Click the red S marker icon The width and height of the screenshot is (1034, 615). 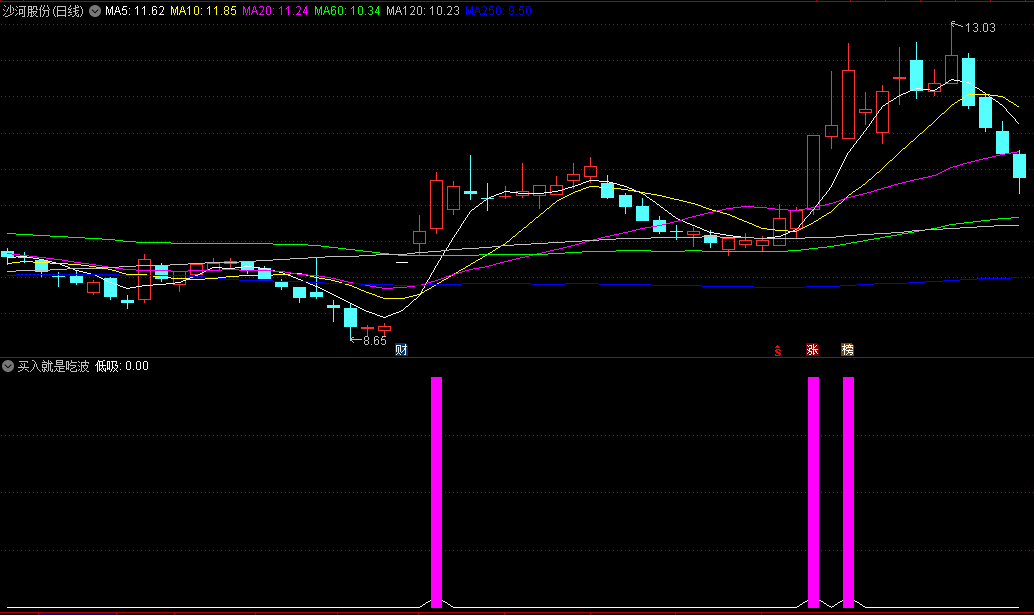(778, 351)
